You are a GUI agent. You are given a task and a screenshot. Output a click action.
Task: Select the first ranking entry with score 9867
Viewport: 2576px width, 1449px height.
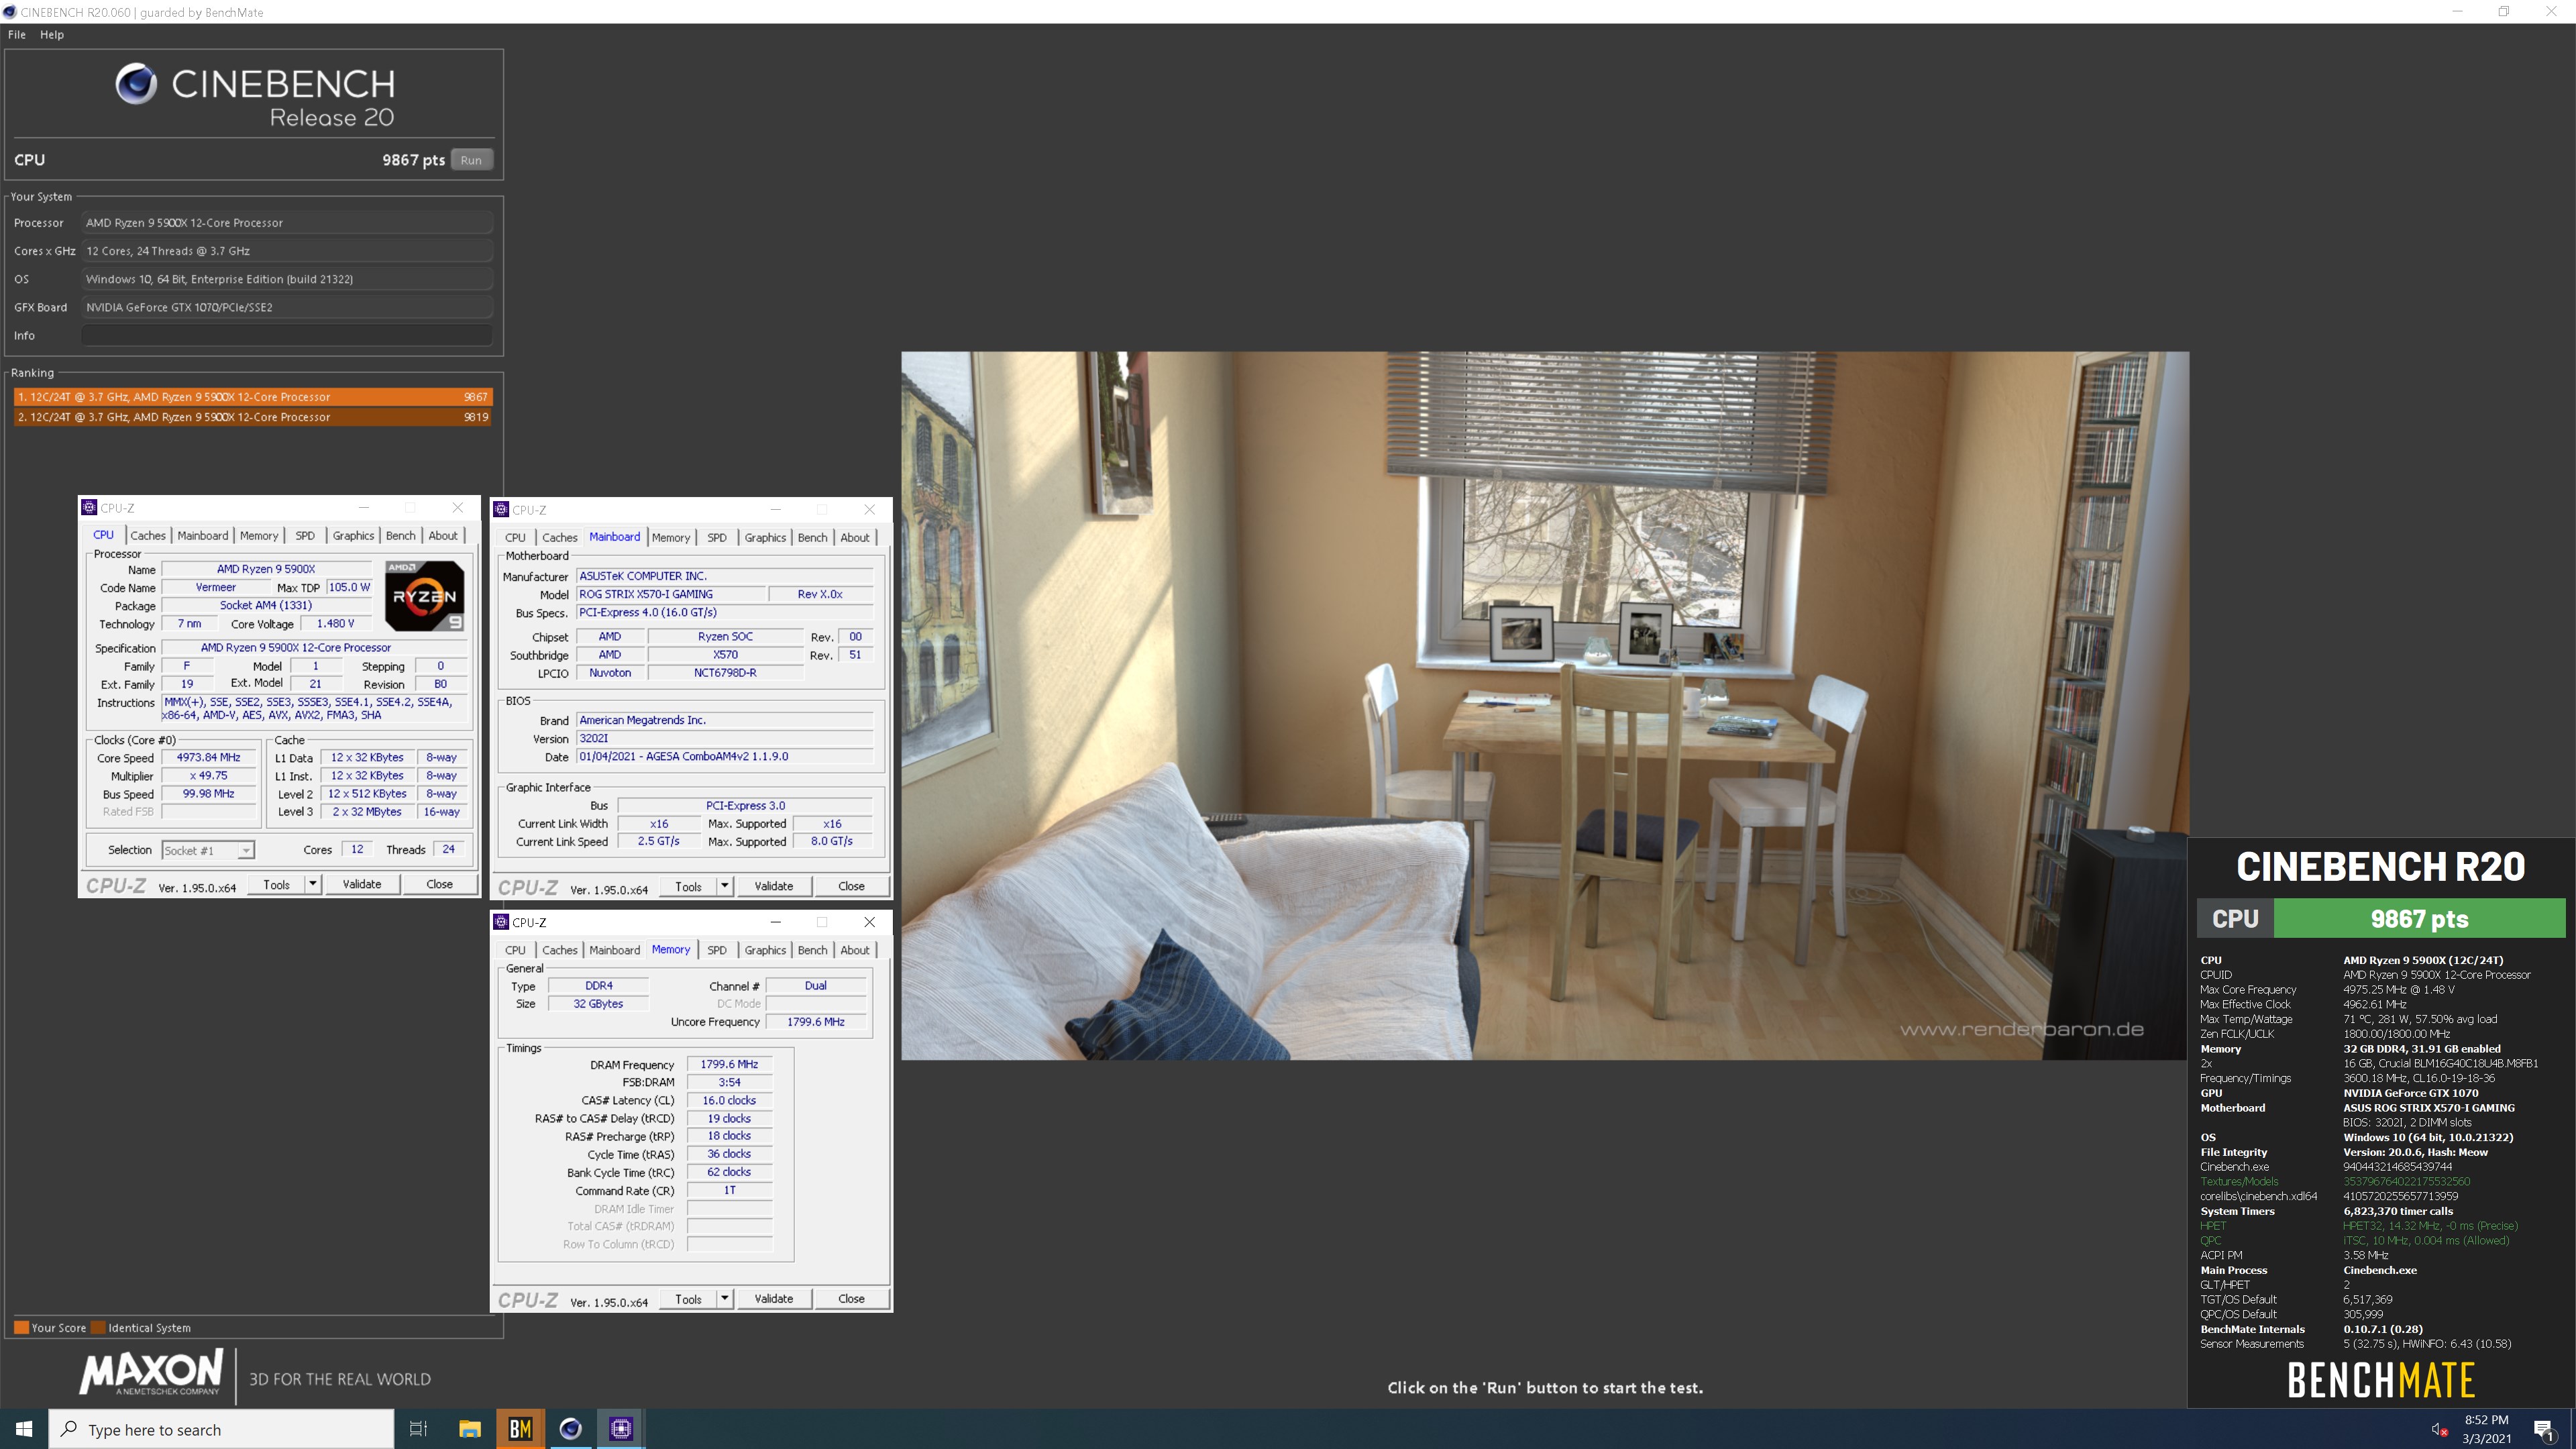[x=253, y=397]
